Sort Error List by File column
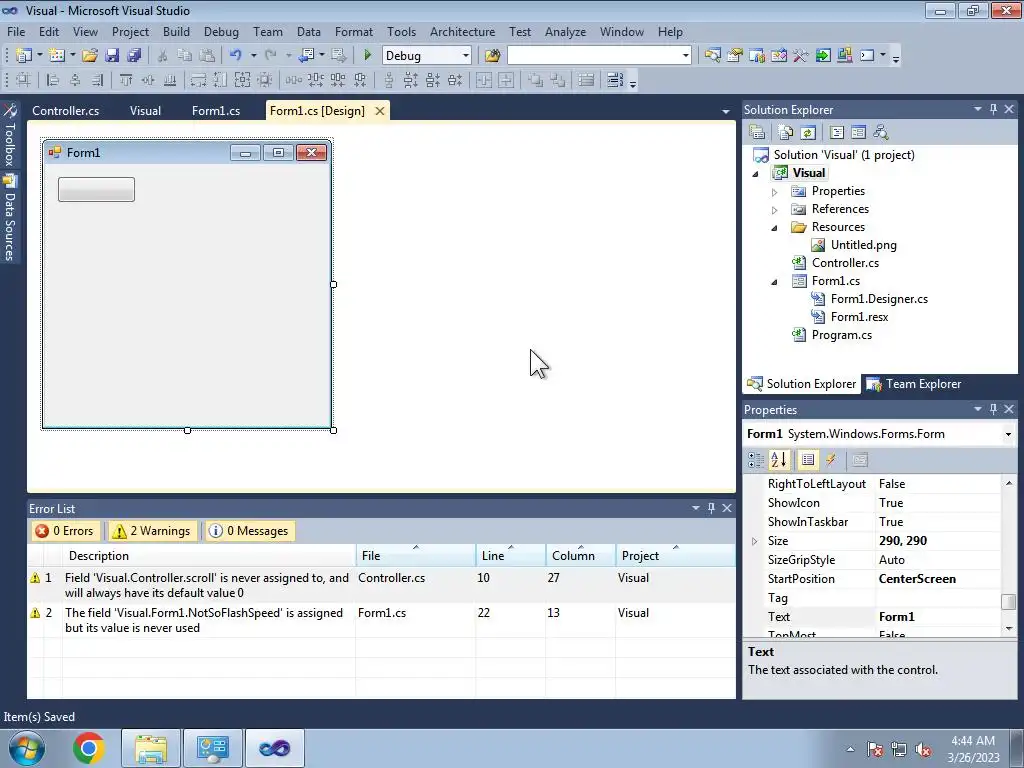Viewport: 1024px width, 768px height. tap(416, 556)
